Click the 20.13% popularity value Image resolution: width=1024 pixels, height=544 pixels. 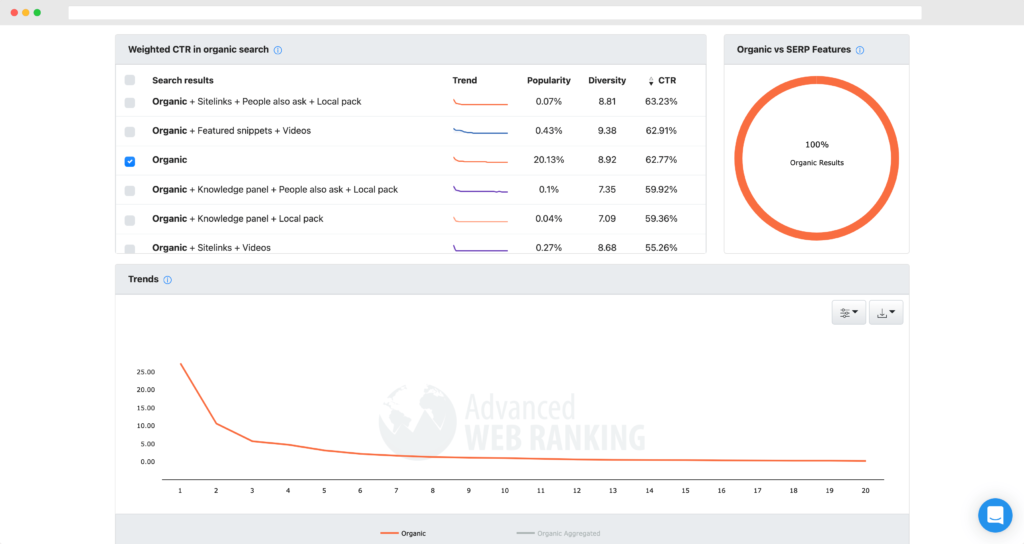(549, 160)
